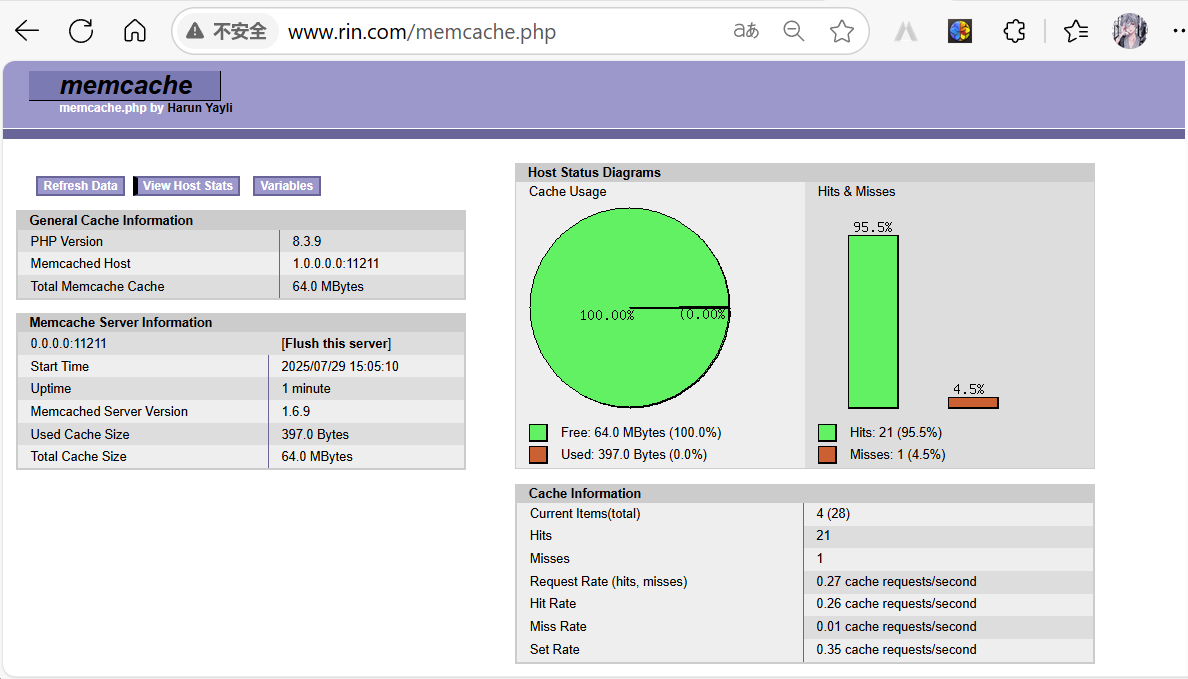Select Total Memcache Cache 64.0 MBytes value

328,286
